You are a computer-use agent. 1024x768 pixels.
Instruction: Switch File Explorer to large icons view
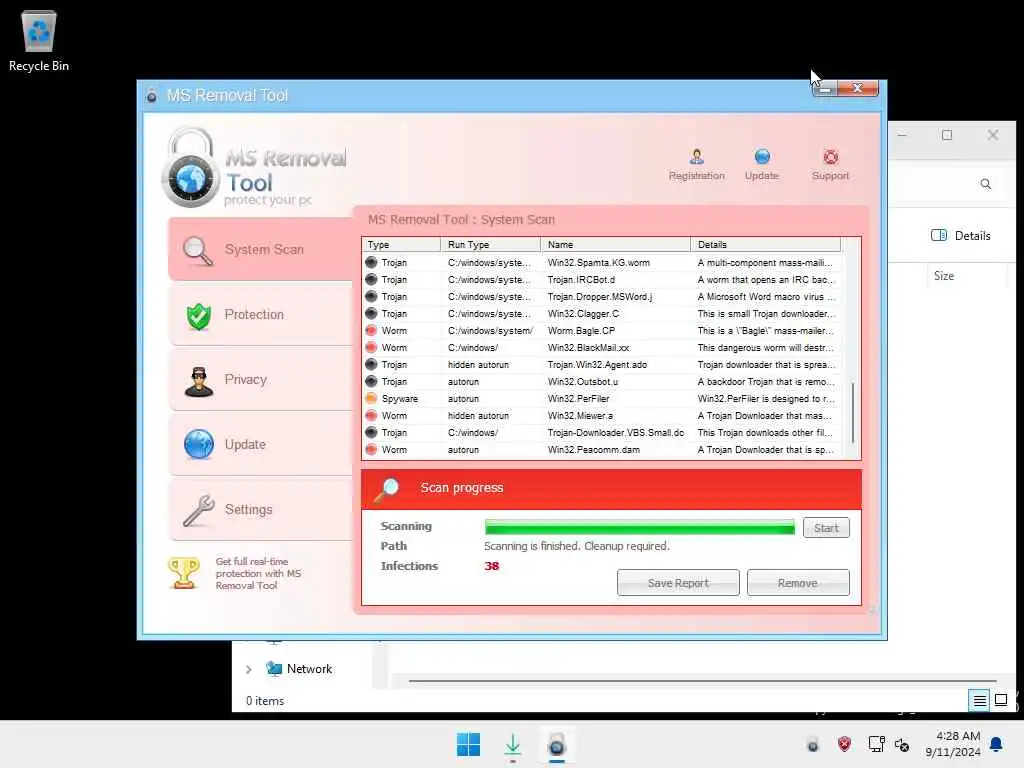tap(1000, 701)
